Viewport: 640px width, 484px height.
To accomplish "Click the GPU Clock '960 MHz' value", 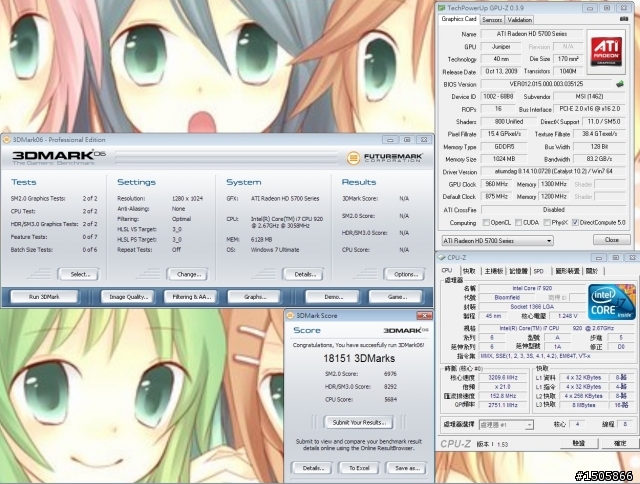I will [496, 184].
